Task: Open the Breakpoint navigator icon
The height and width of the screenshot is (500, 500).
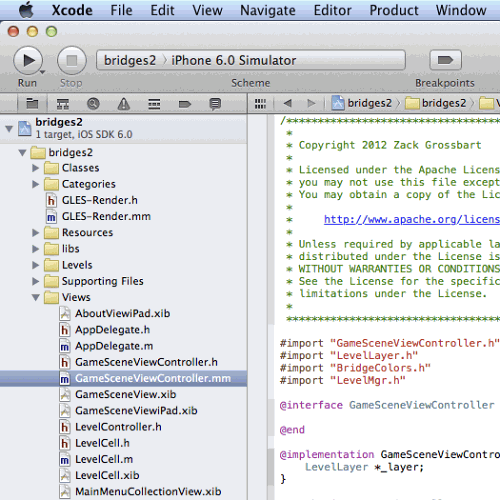Action: 185,104
